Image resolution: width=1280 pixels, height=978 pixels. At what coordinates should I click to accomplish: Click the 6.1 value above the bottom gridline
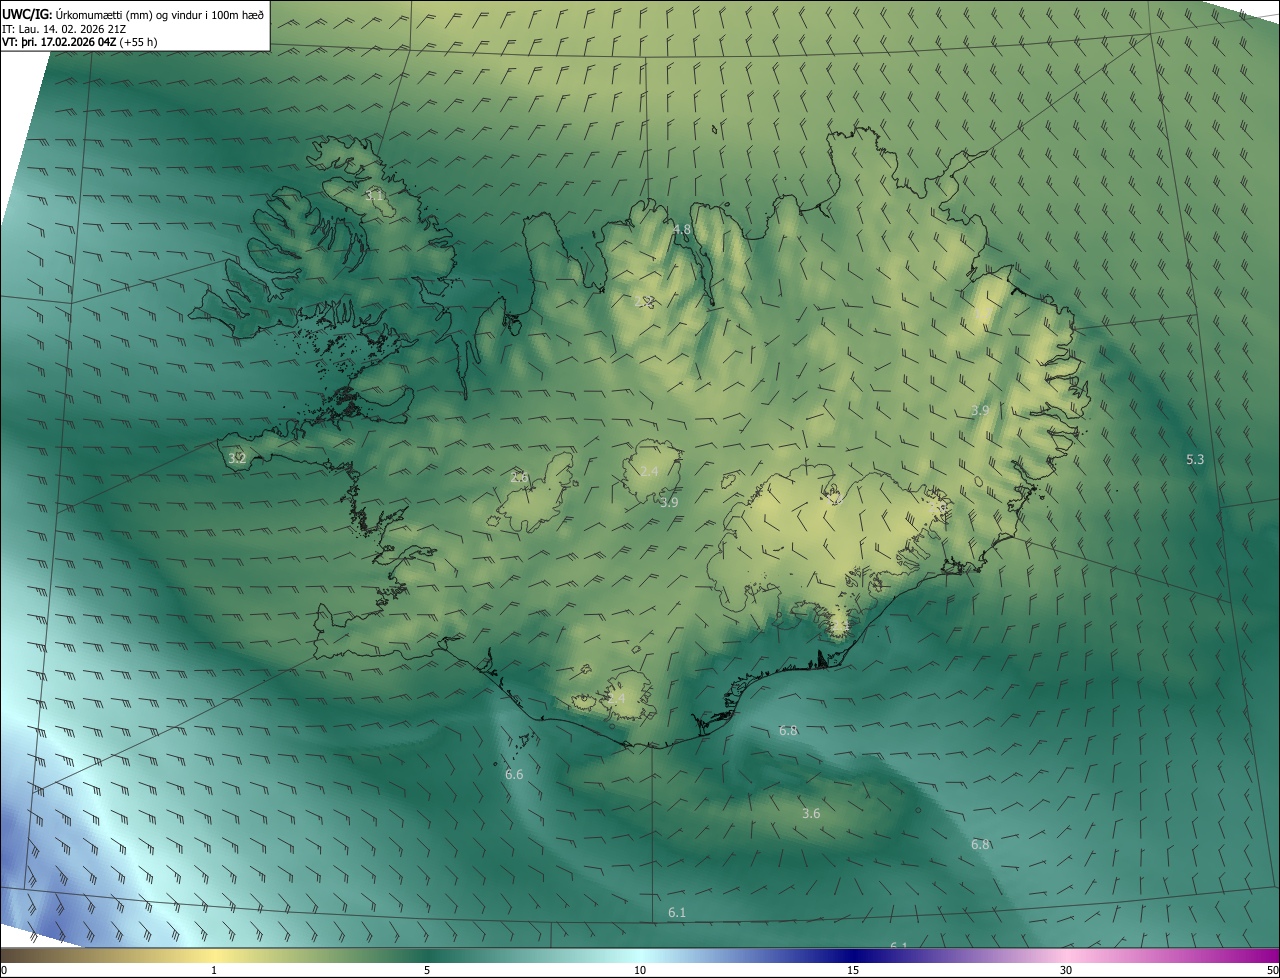click(677, 912)
